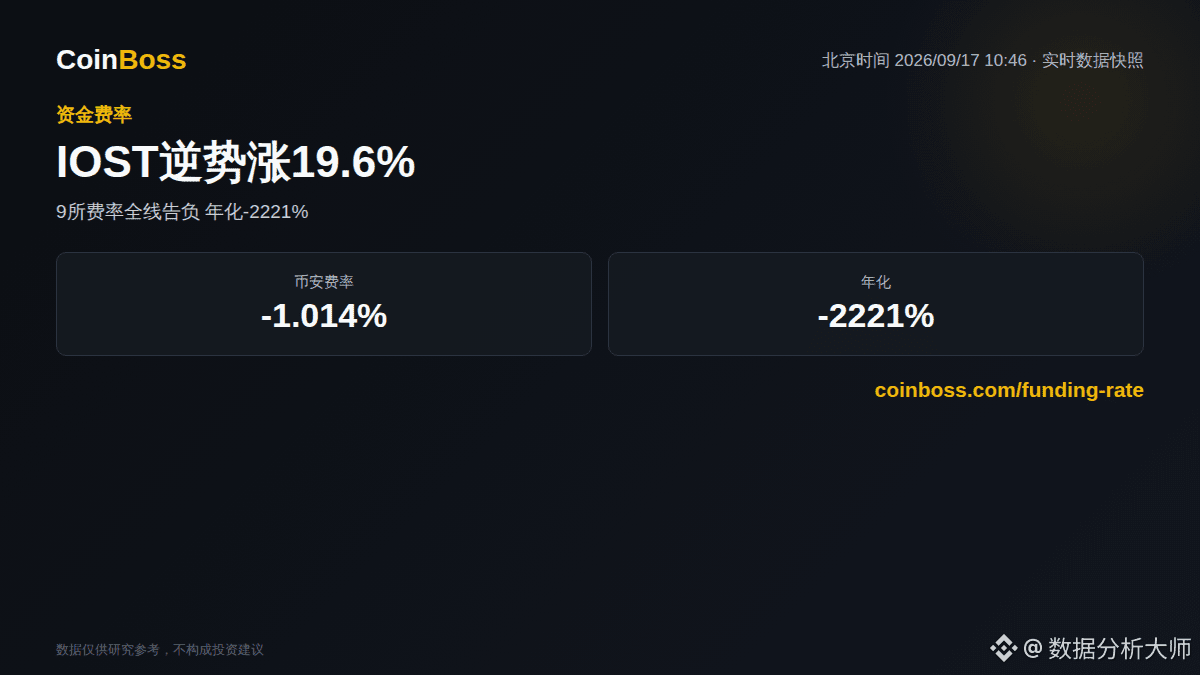Click the -2221% annualized value

[876, 316]
